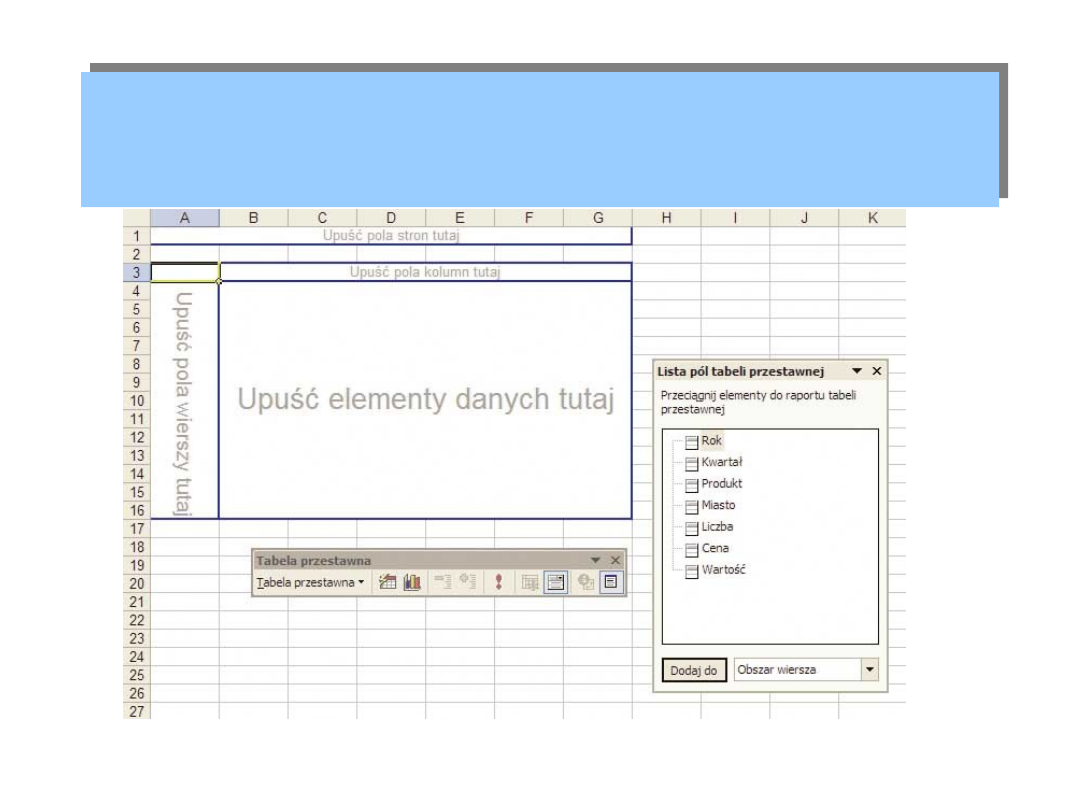1080x810 pixels.
Task: Open the field list panel options arrow
Action: [x=857, y=371]
